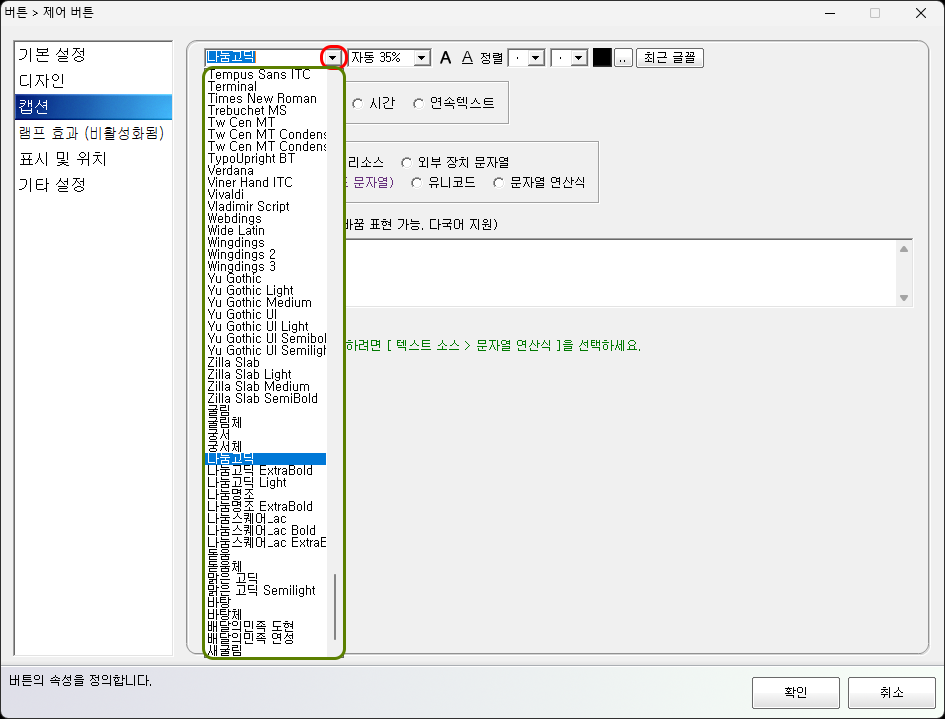Cancel the dialog with 취소
Screen dimensions: 945x719
[891, 692]
